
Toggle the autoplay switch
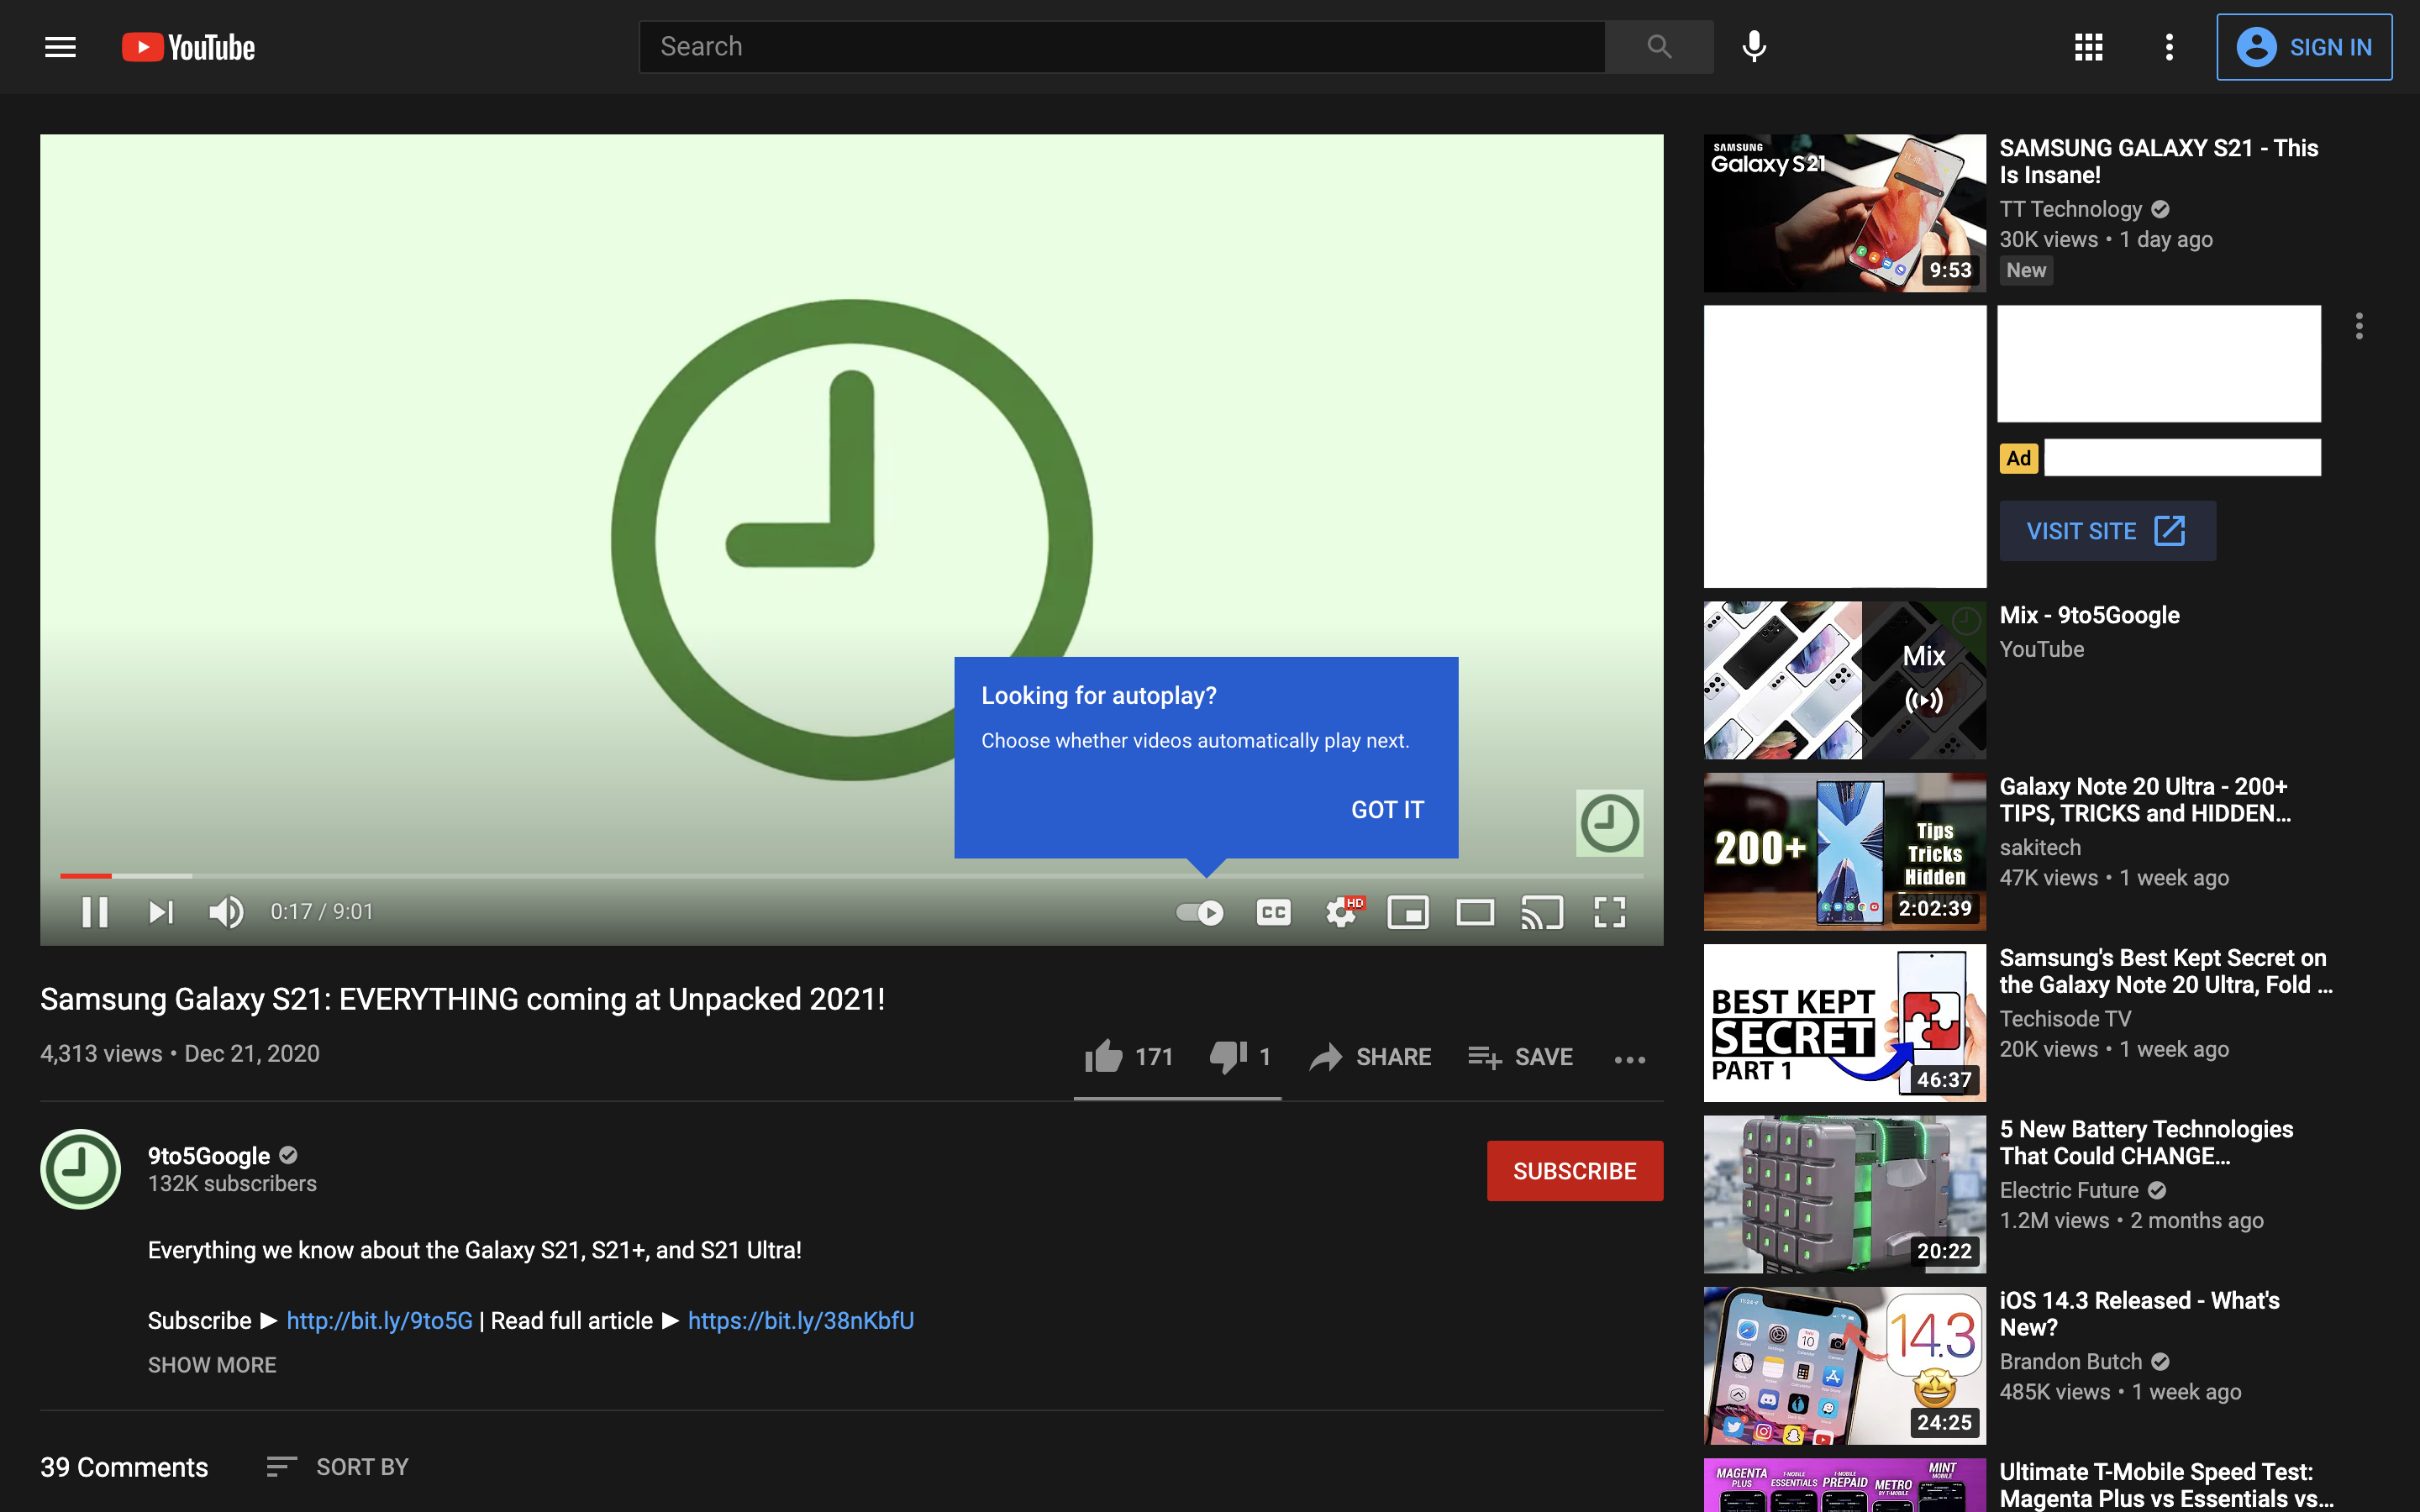1199,912
